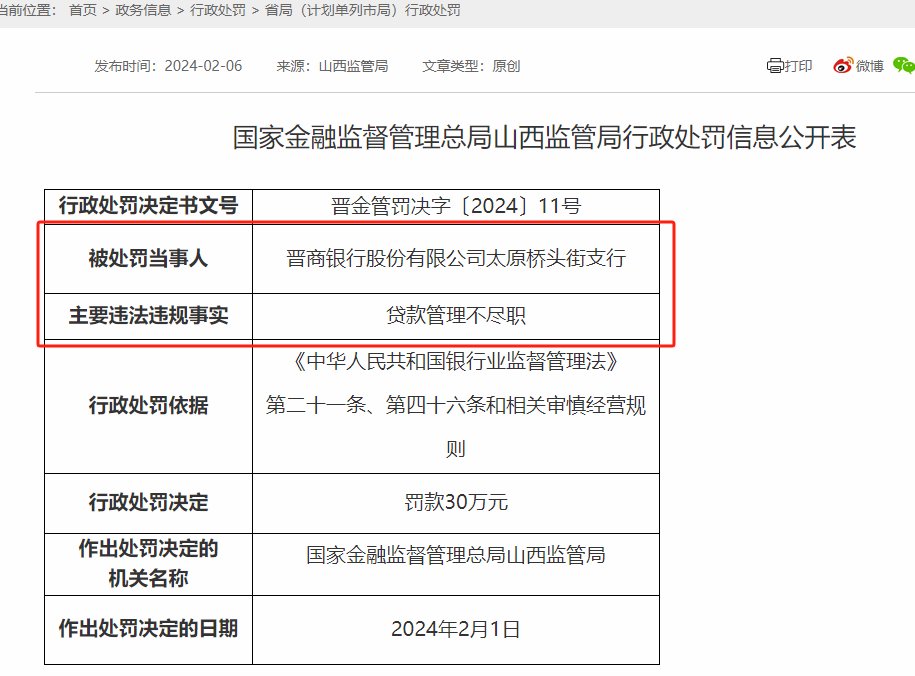915x676 pixels.
Task: Select the decision date 2024年2月1日
Action: [456, 629]
